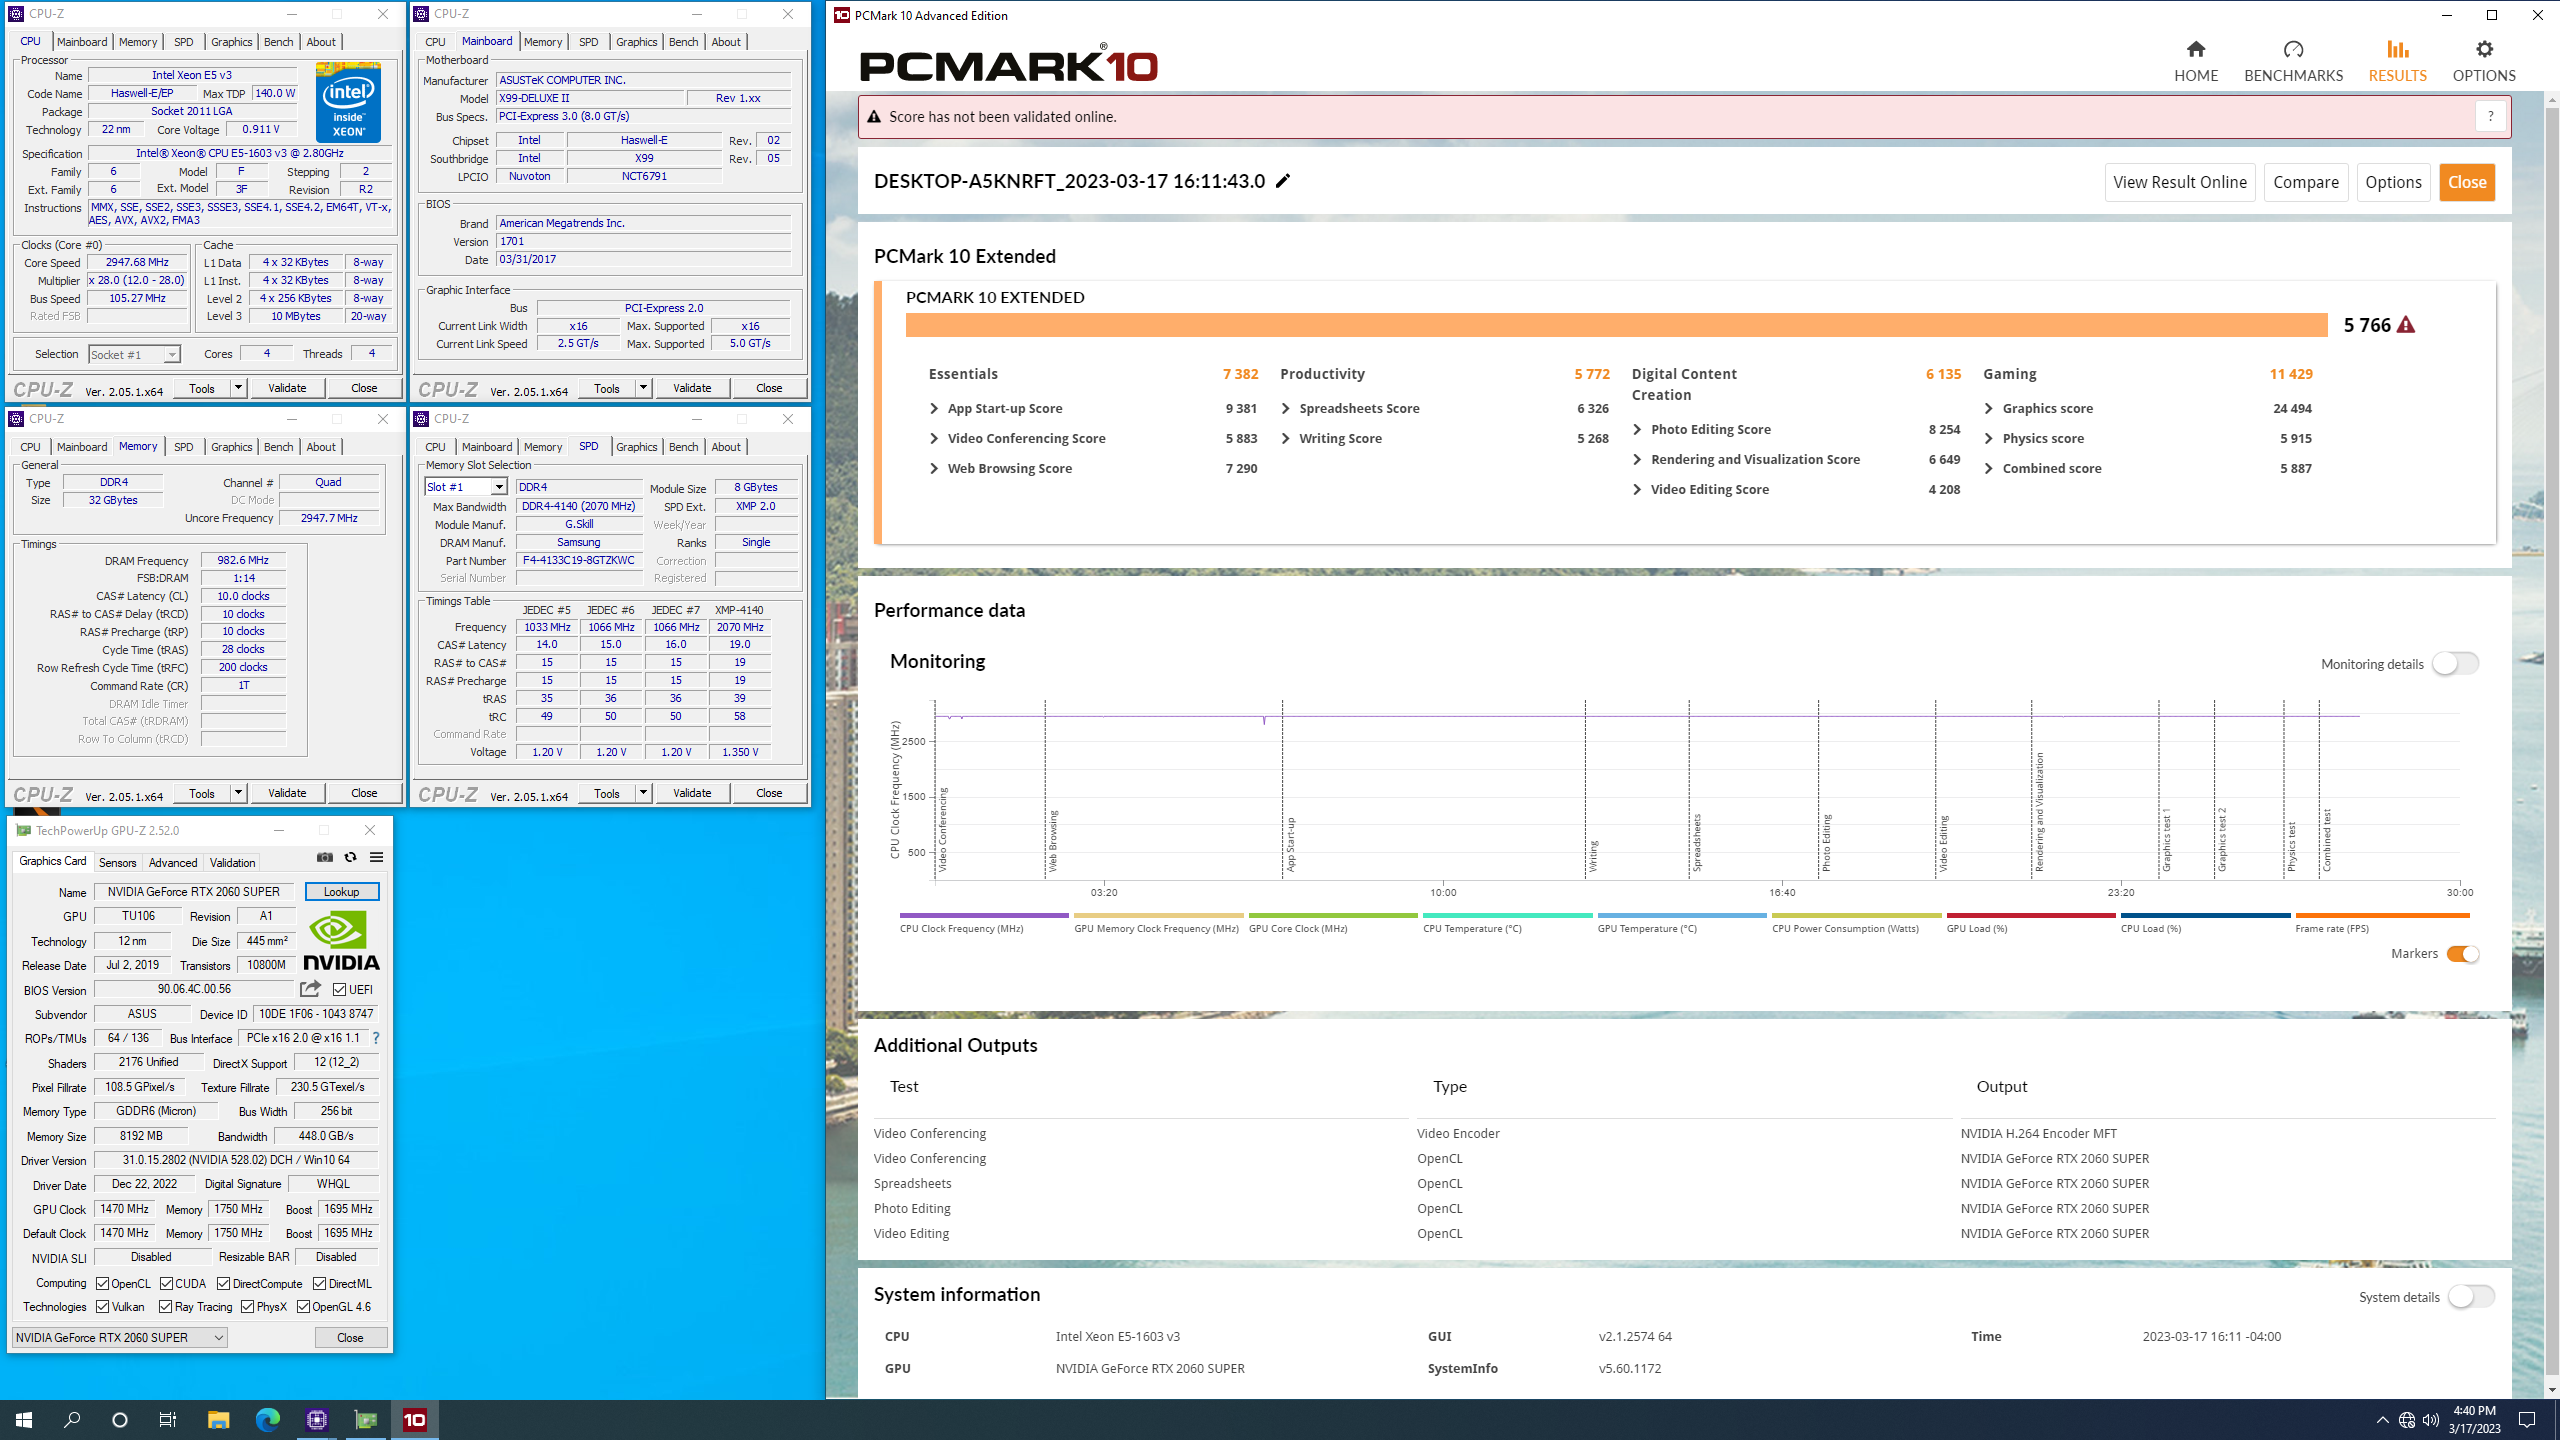The image size is (2560, 1440).
Task: Open Windows Start menu
Action: [x=24, y=1419]
